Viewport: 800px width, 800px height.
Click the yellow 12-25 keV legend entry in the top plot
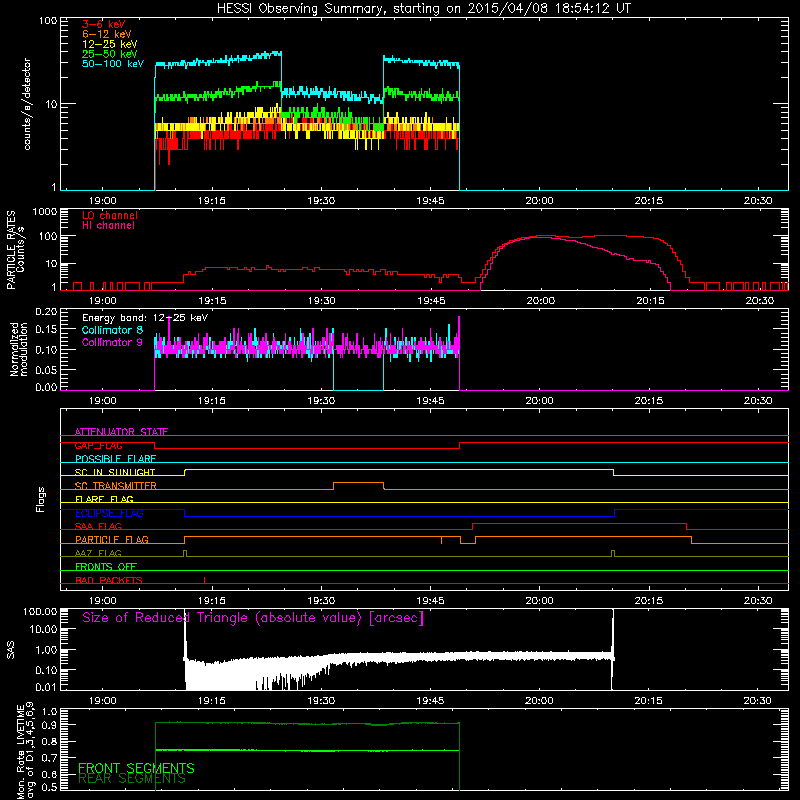coord(110,44)
